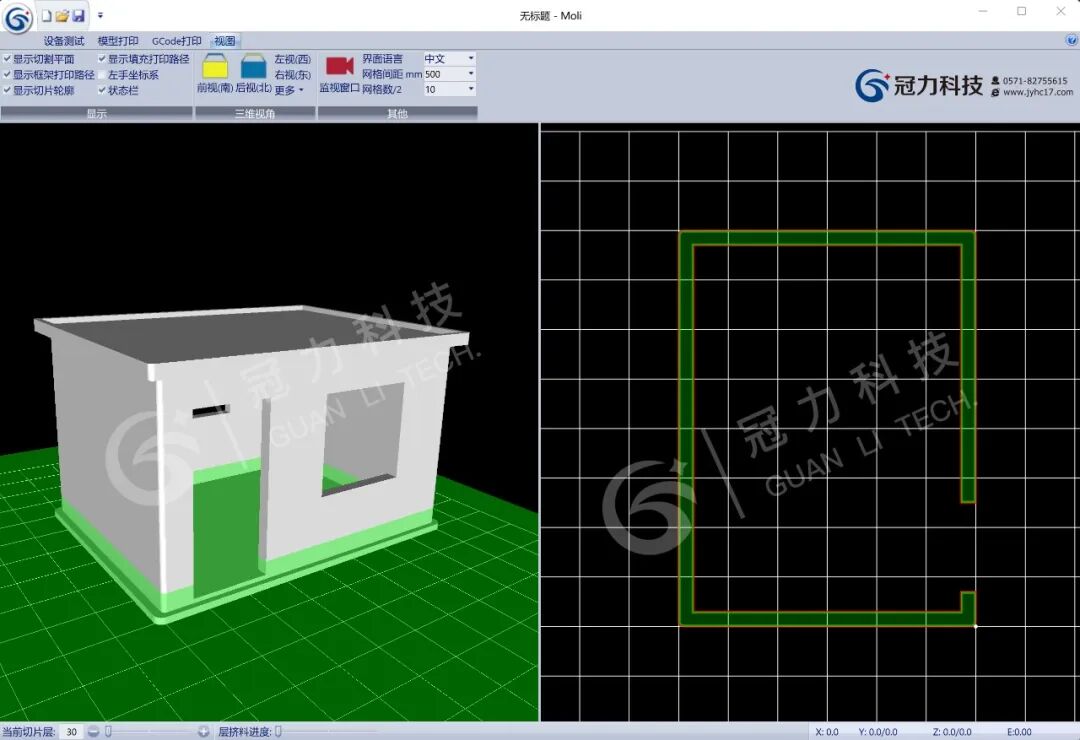This screenshot has width=1080, height=740.
Task: Switch to the 设备测试 tab
Action: pos(63,41)
